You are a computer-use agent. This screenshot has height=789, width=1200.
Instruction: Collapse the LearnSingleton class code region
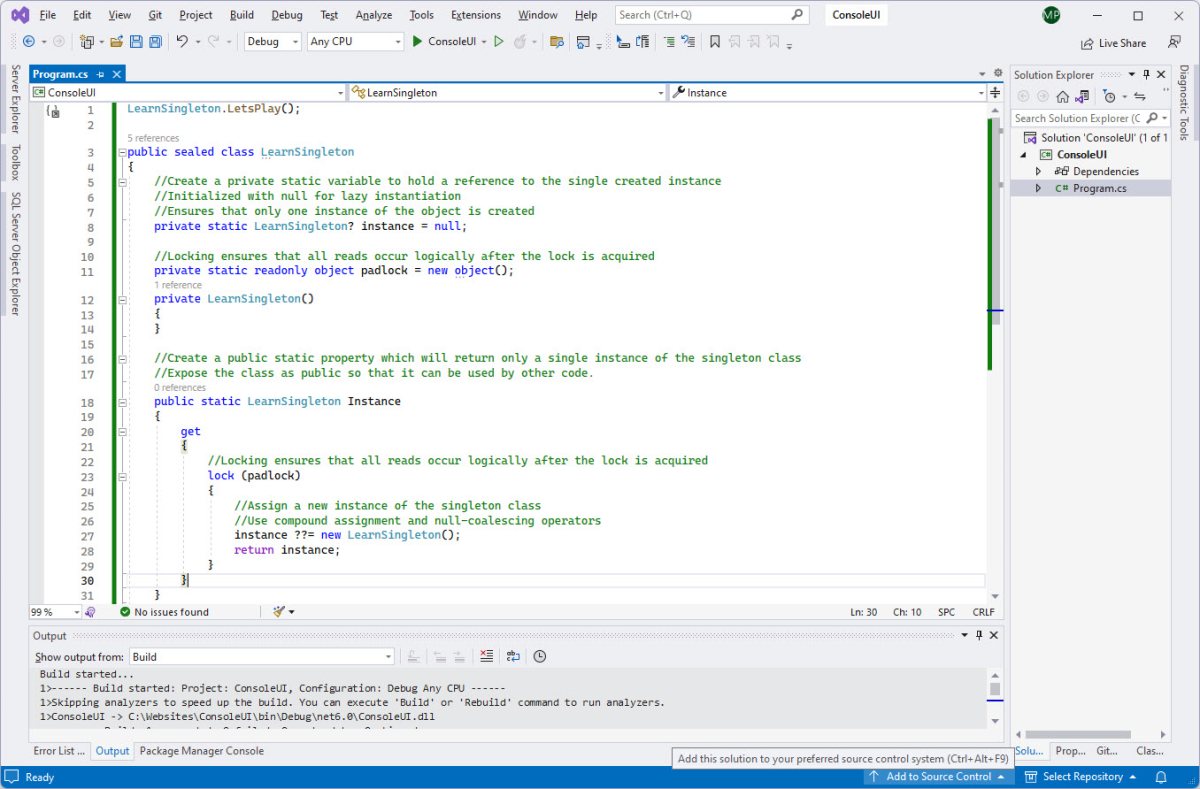click(x=122, y=152)
